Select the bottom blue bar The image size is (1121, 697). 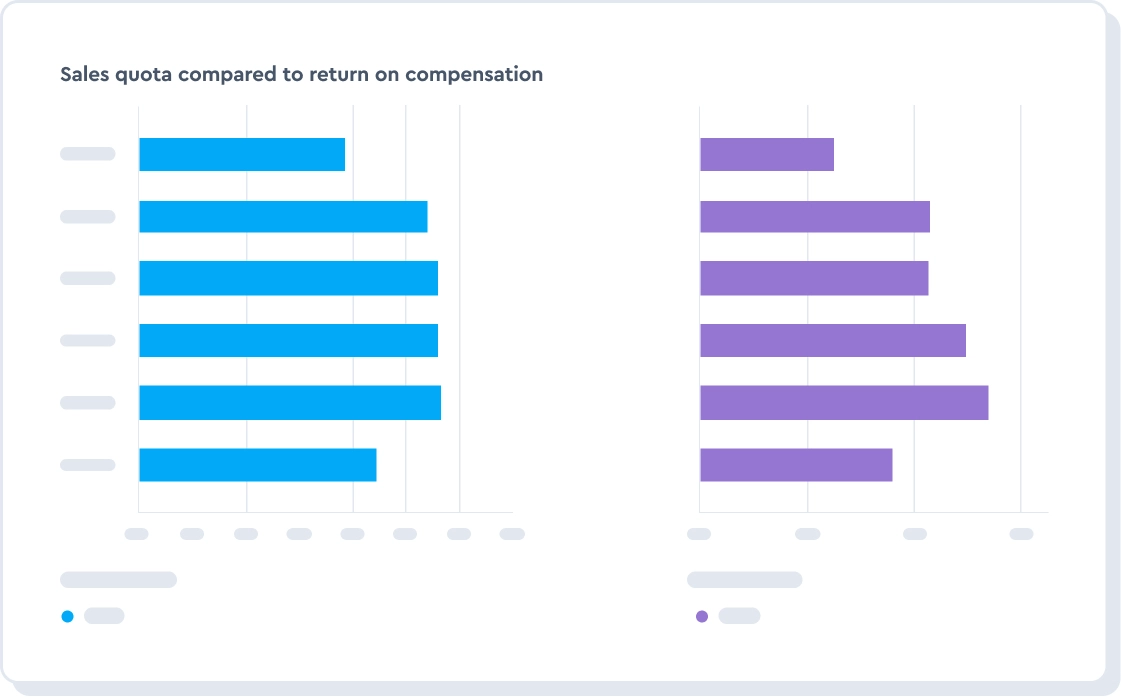click(257, 465)
